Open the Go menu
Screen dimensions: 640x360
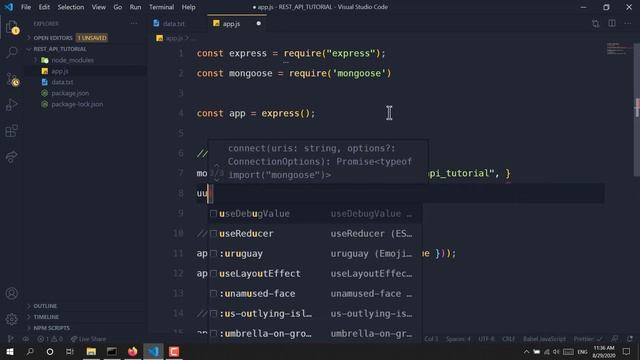point(118,7)
